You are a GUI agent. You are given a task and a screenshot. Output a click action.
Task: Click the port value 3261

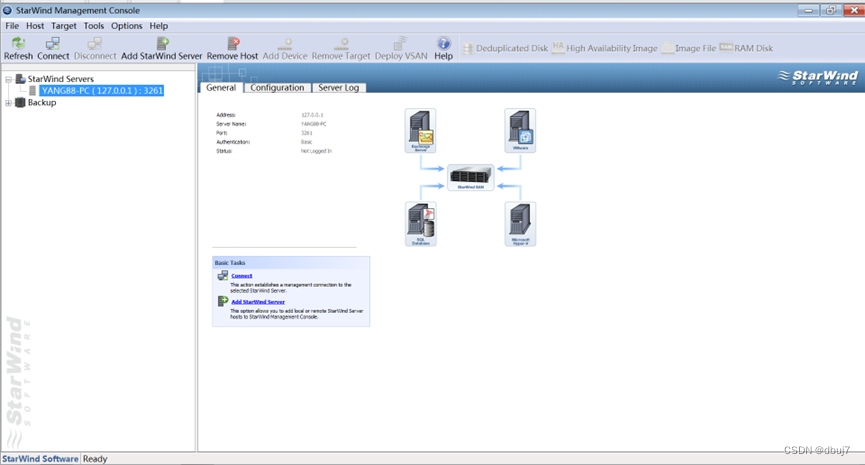point(307,133)
